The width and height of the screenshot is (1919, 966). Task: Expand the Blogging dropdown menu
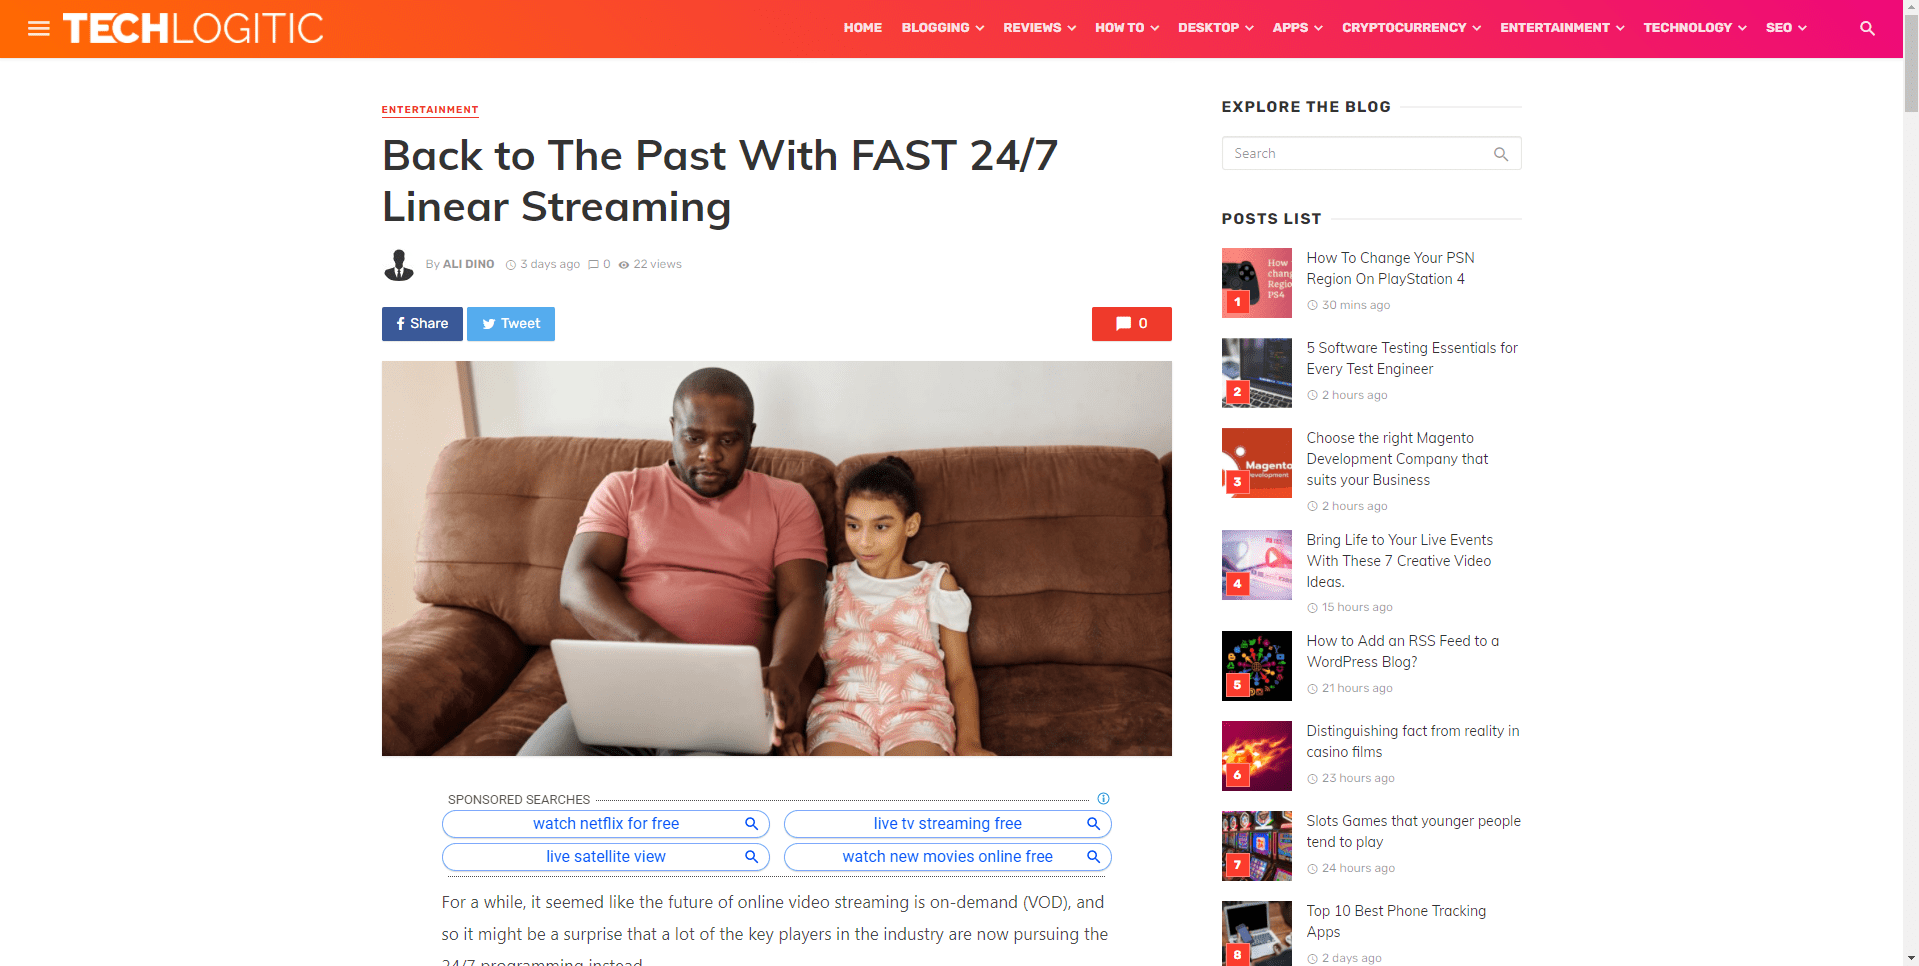942,28
